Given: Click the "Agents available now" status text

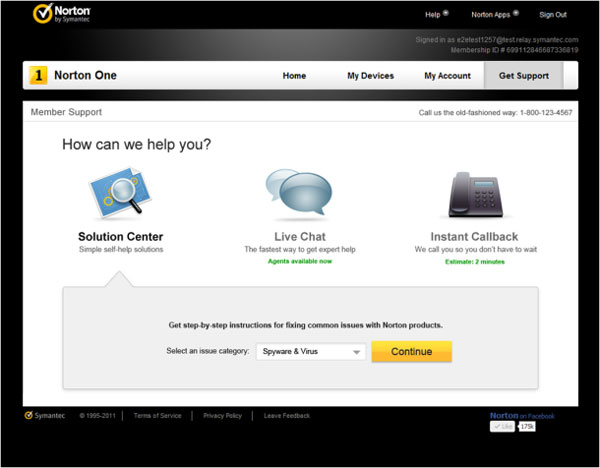Looking at the screenshot, I should pyautogui.click(x=300, y=261).
